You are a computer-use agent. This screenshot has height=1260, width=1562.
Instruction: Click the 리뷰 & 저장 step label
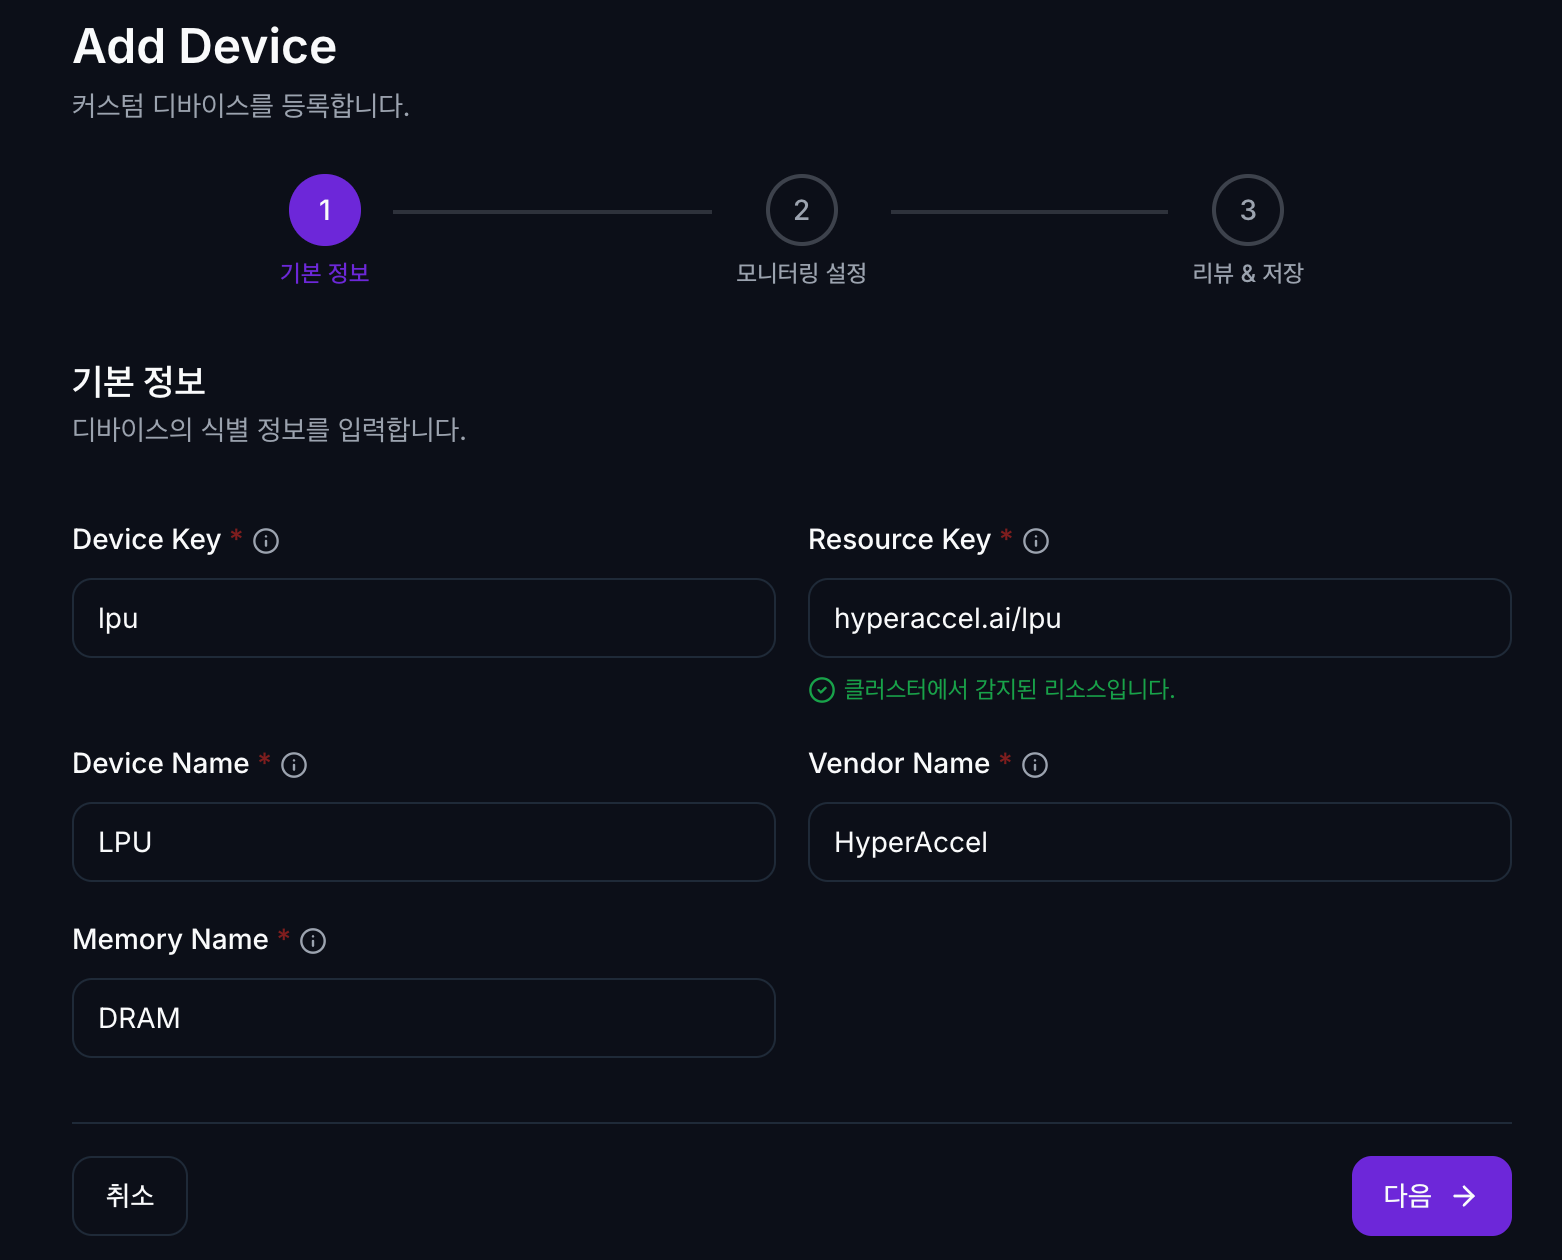click(x=1247, y=273)
